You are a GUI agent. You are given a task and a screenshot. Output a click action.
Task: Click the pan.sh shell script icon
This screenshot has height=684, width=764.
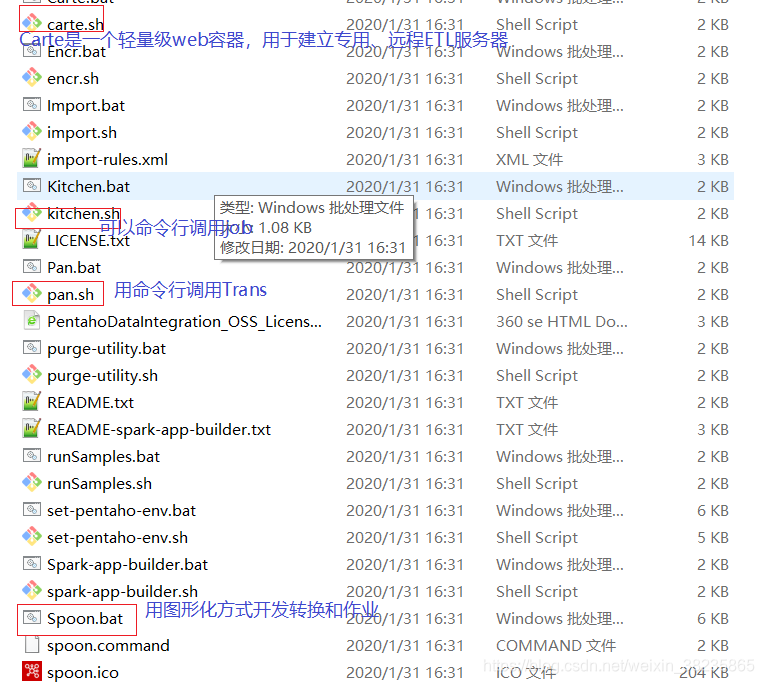click(32, 293)
